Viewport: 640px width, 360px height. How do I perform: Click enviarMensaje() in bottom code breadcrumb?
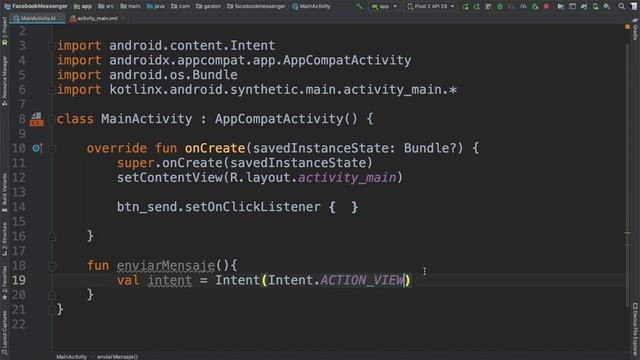118,357
